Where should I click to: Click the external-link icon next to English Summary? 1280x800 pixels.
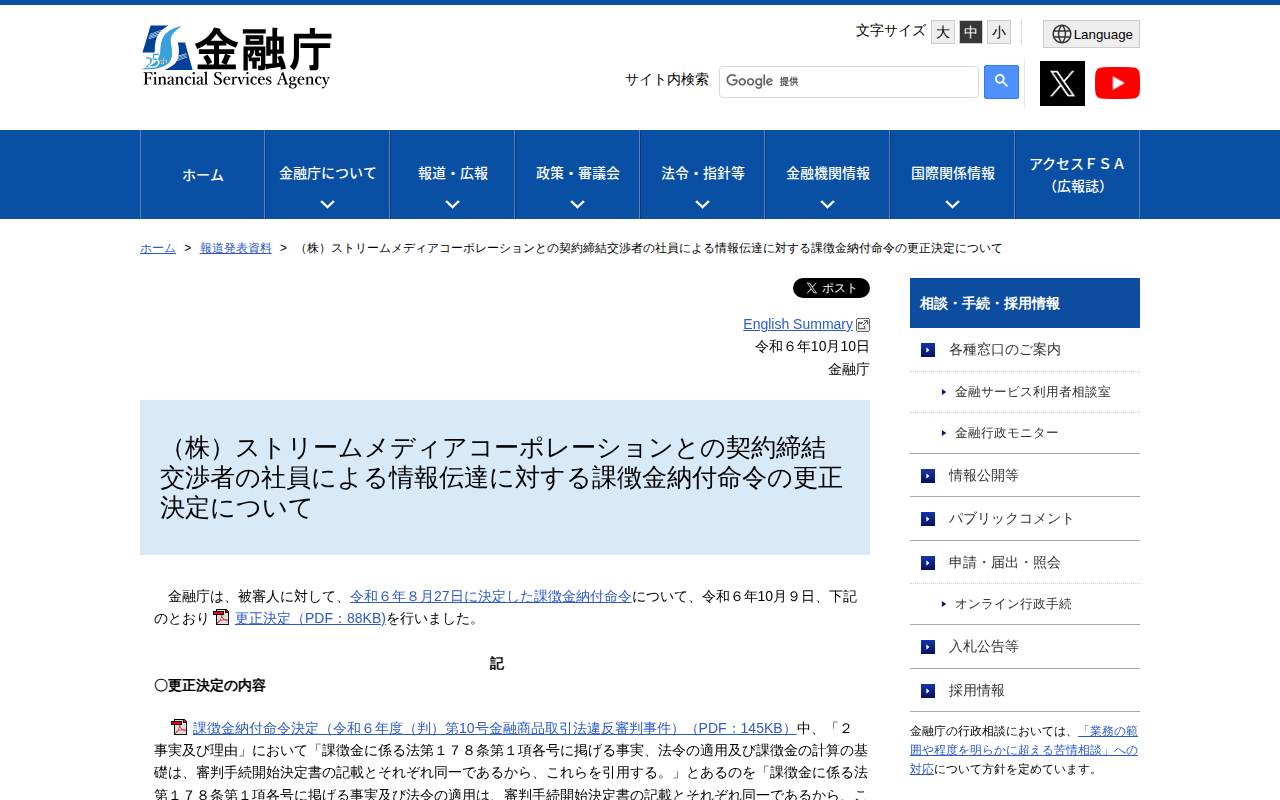click(863, 325)
